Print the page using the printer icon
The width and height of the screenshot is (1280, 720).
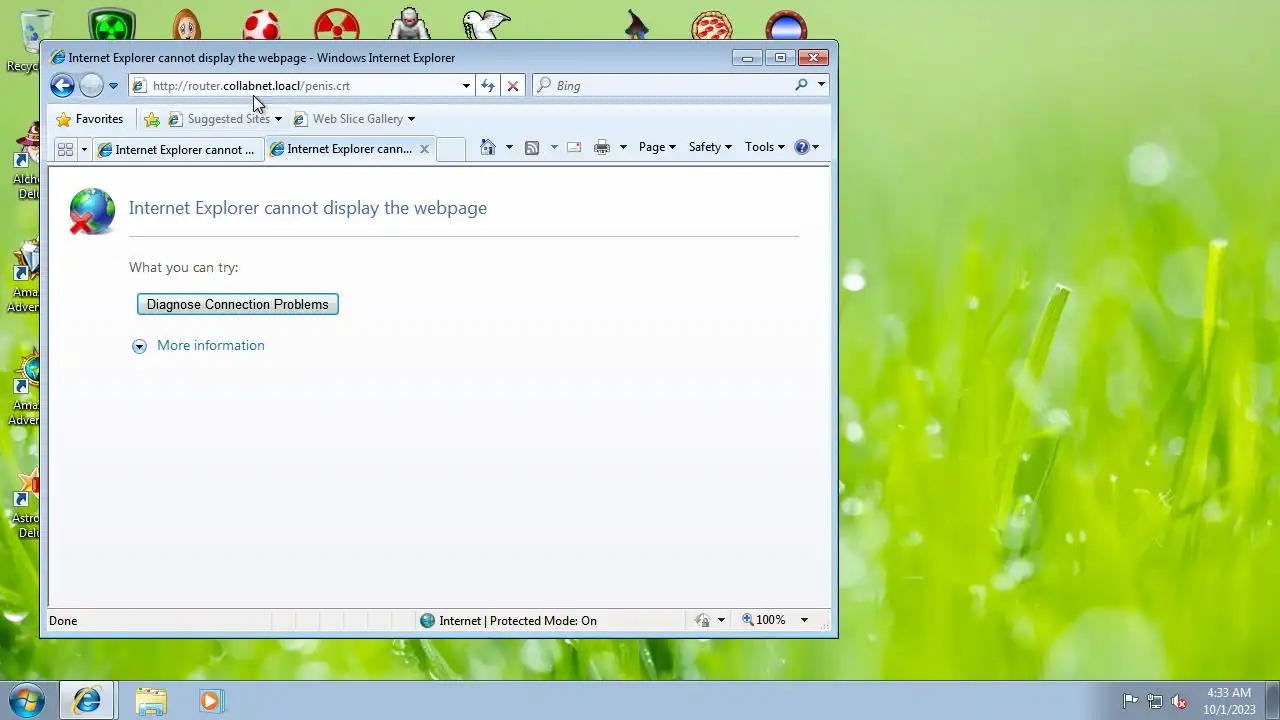click(x=602, y=147)
